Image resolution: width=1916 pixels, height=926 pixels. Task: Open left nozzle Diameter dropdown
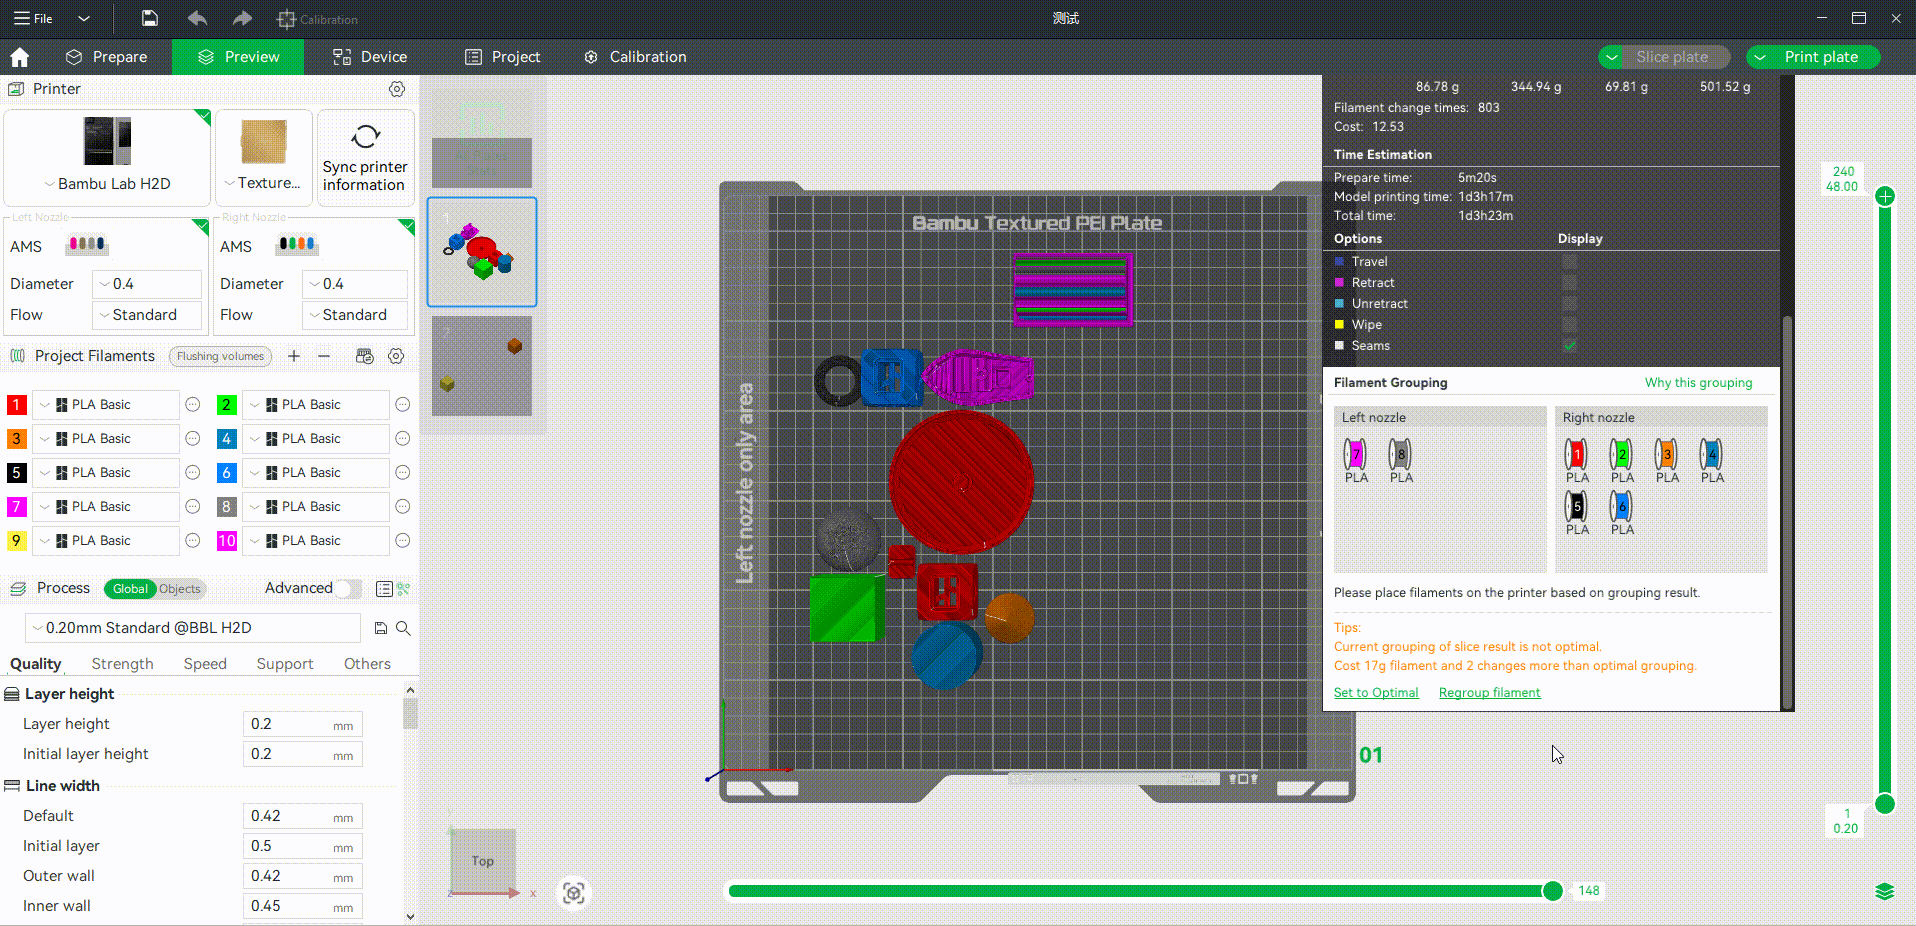coord(147,284)
